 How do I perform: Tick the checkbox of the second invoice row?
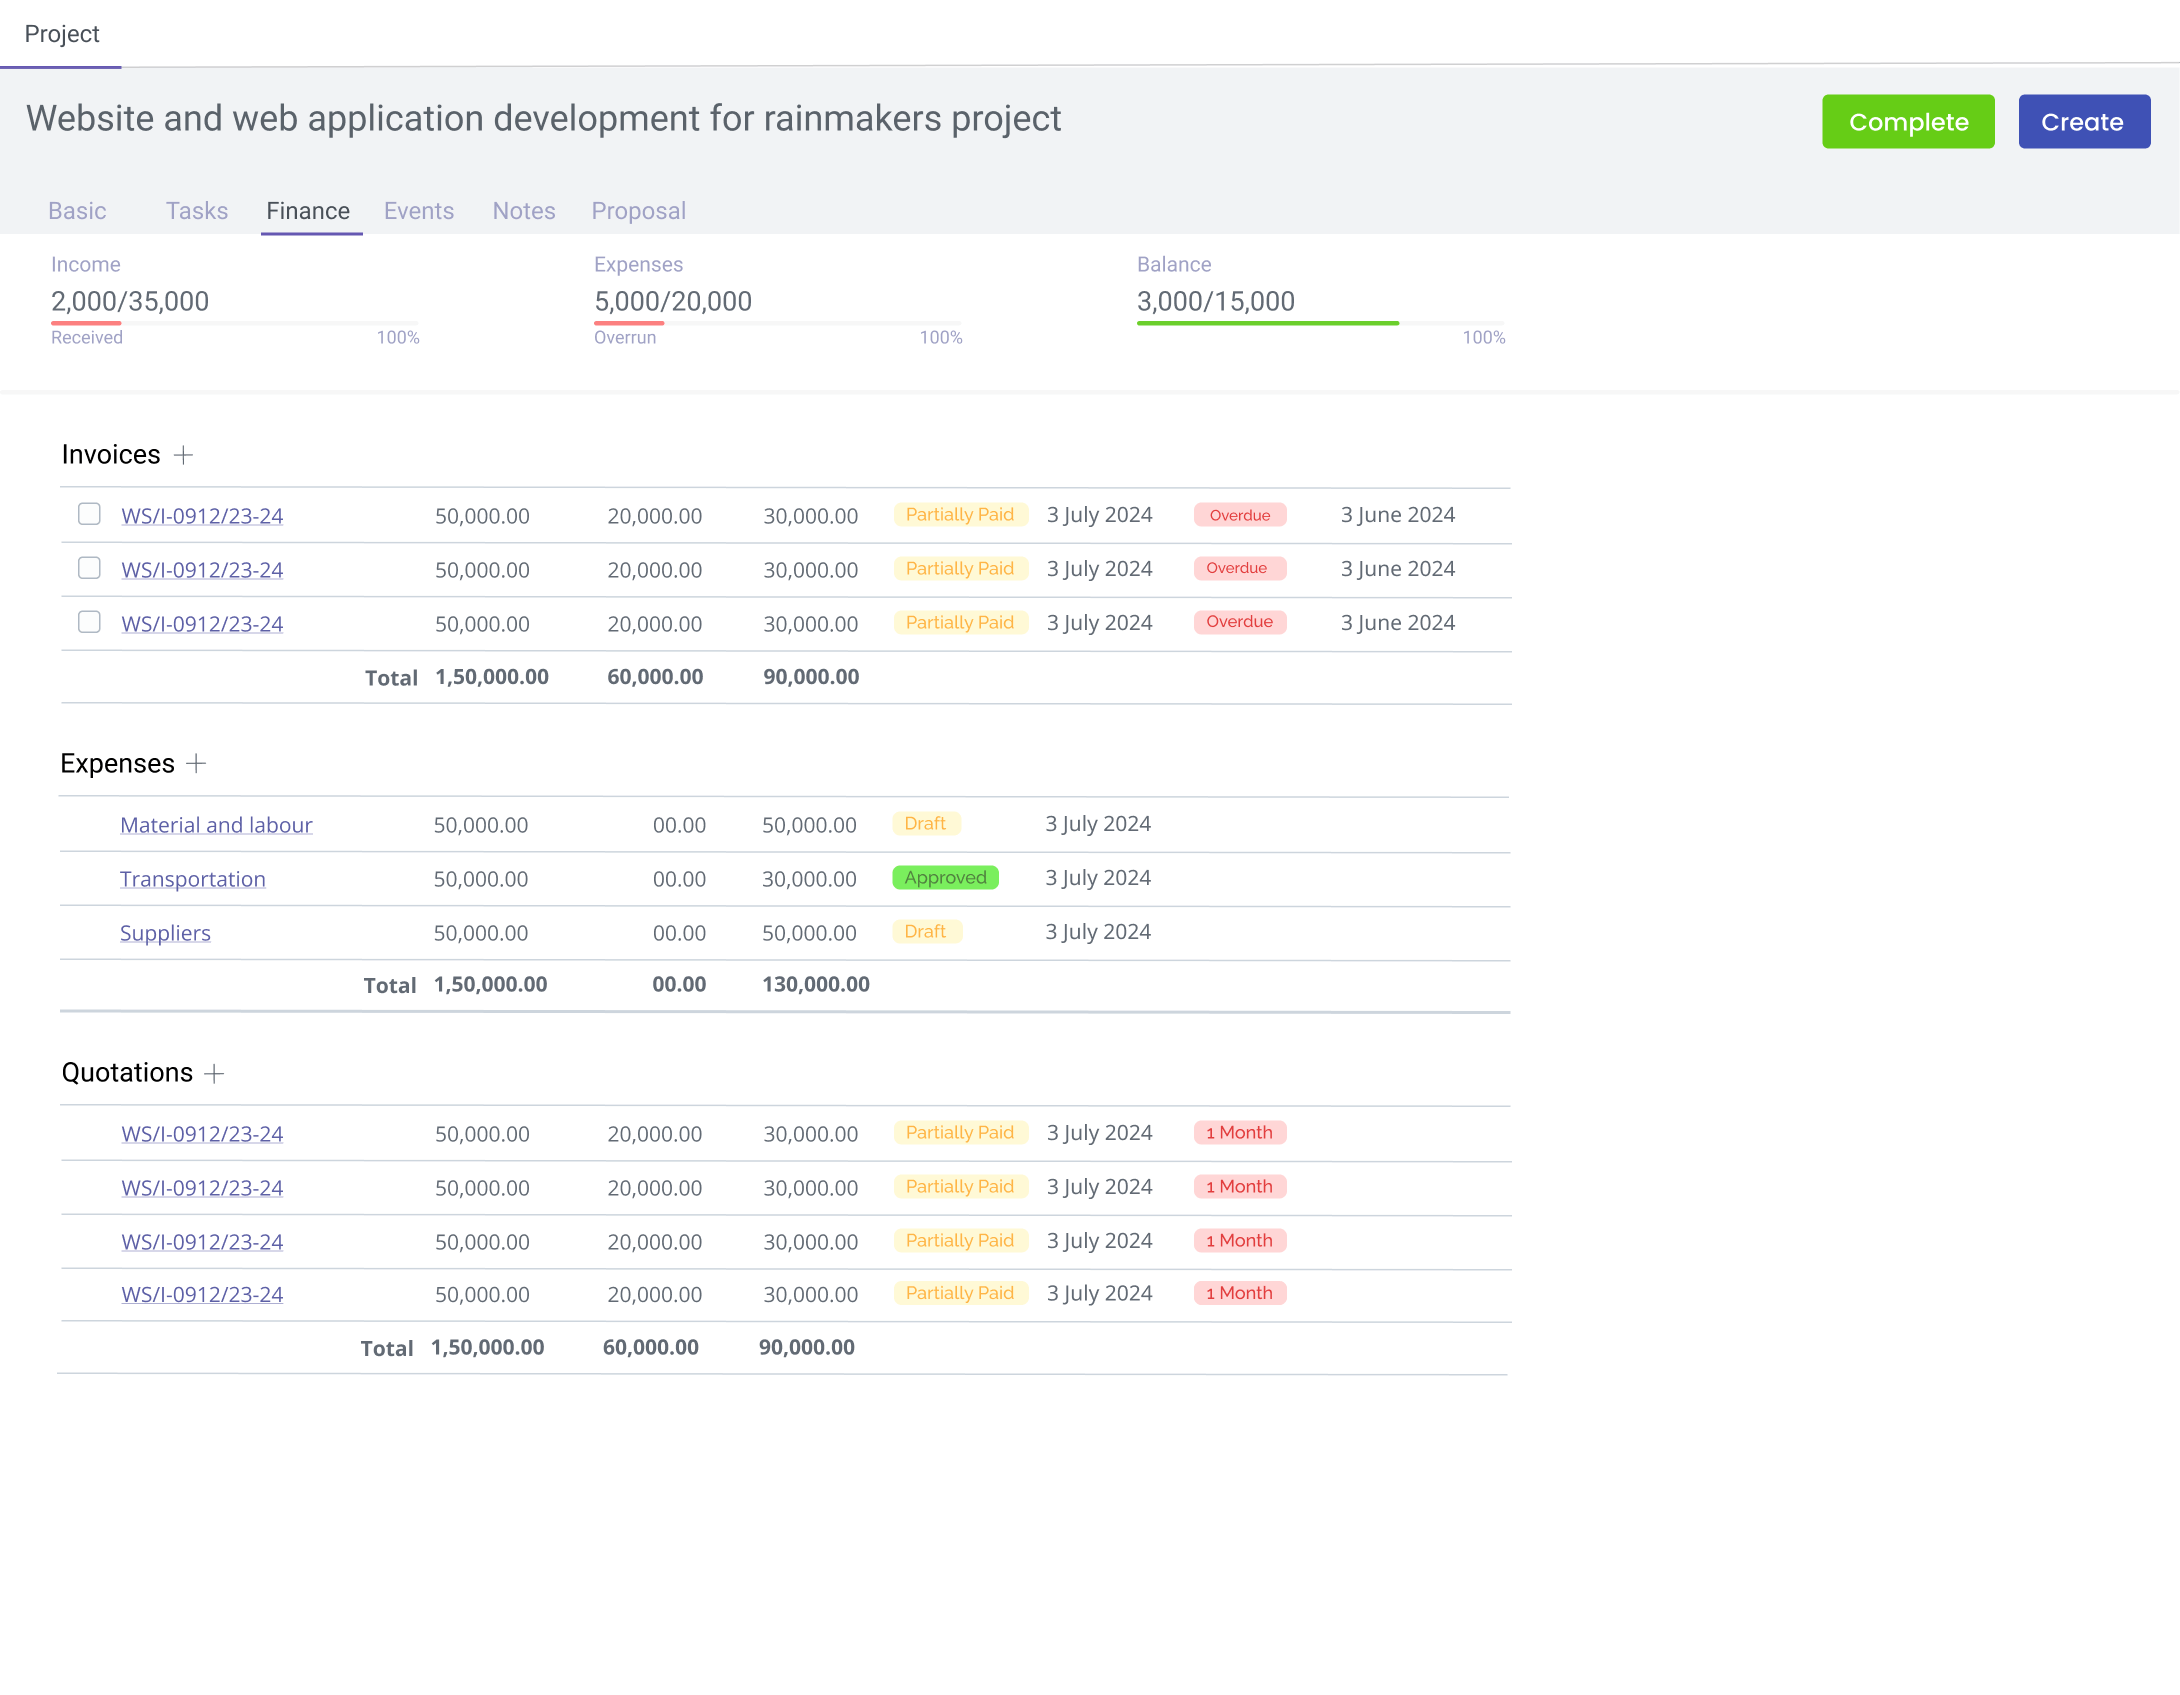tap(89, 568)
